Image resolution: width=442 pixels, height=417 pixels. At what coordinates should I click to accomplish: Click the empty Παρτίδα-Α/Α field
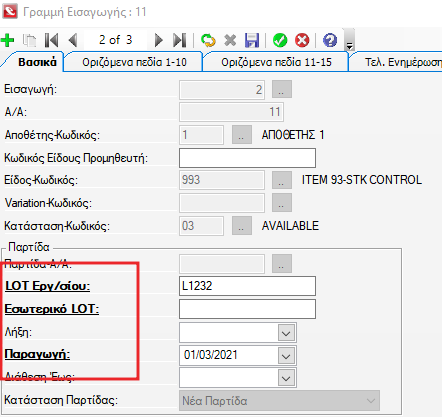(x=222, y=264)
